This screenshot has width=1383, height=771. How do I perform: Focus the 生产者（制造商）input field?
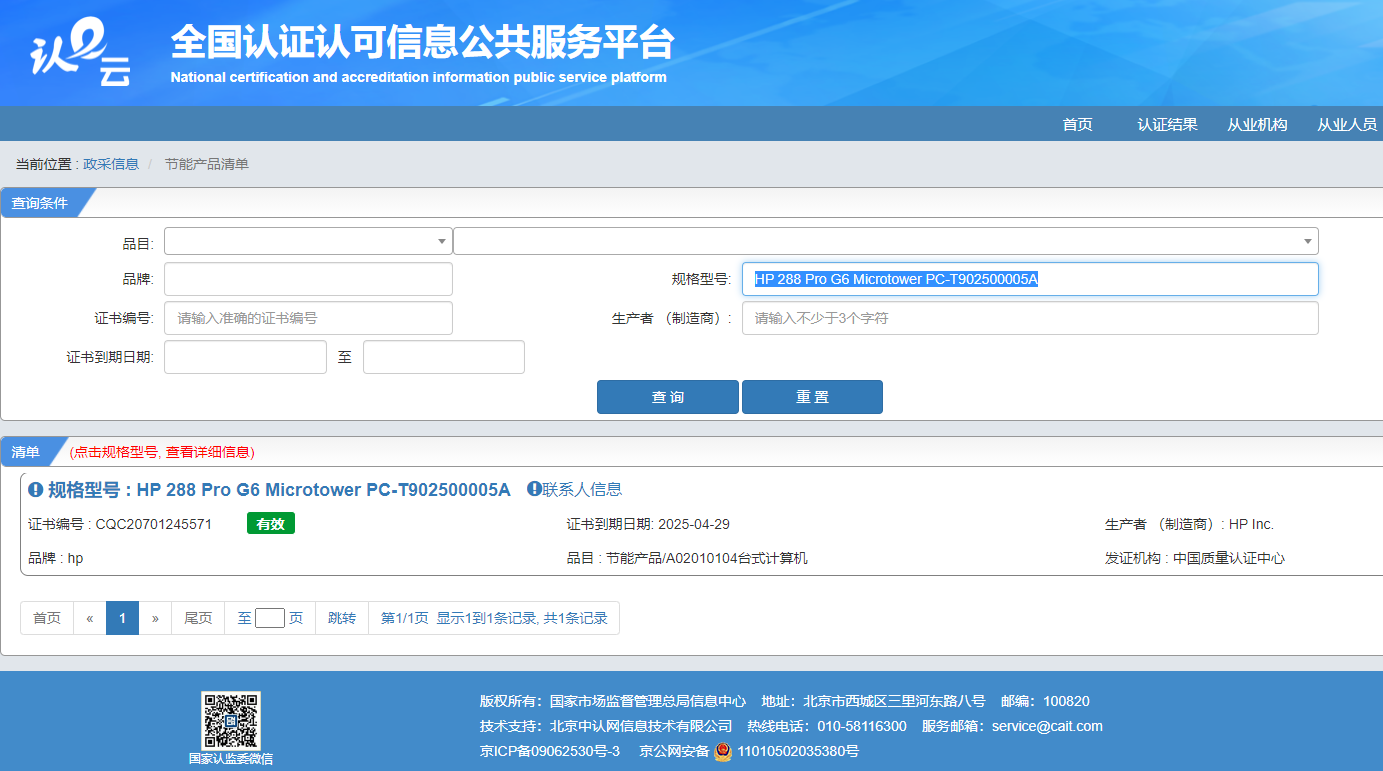click(1030, 318)
